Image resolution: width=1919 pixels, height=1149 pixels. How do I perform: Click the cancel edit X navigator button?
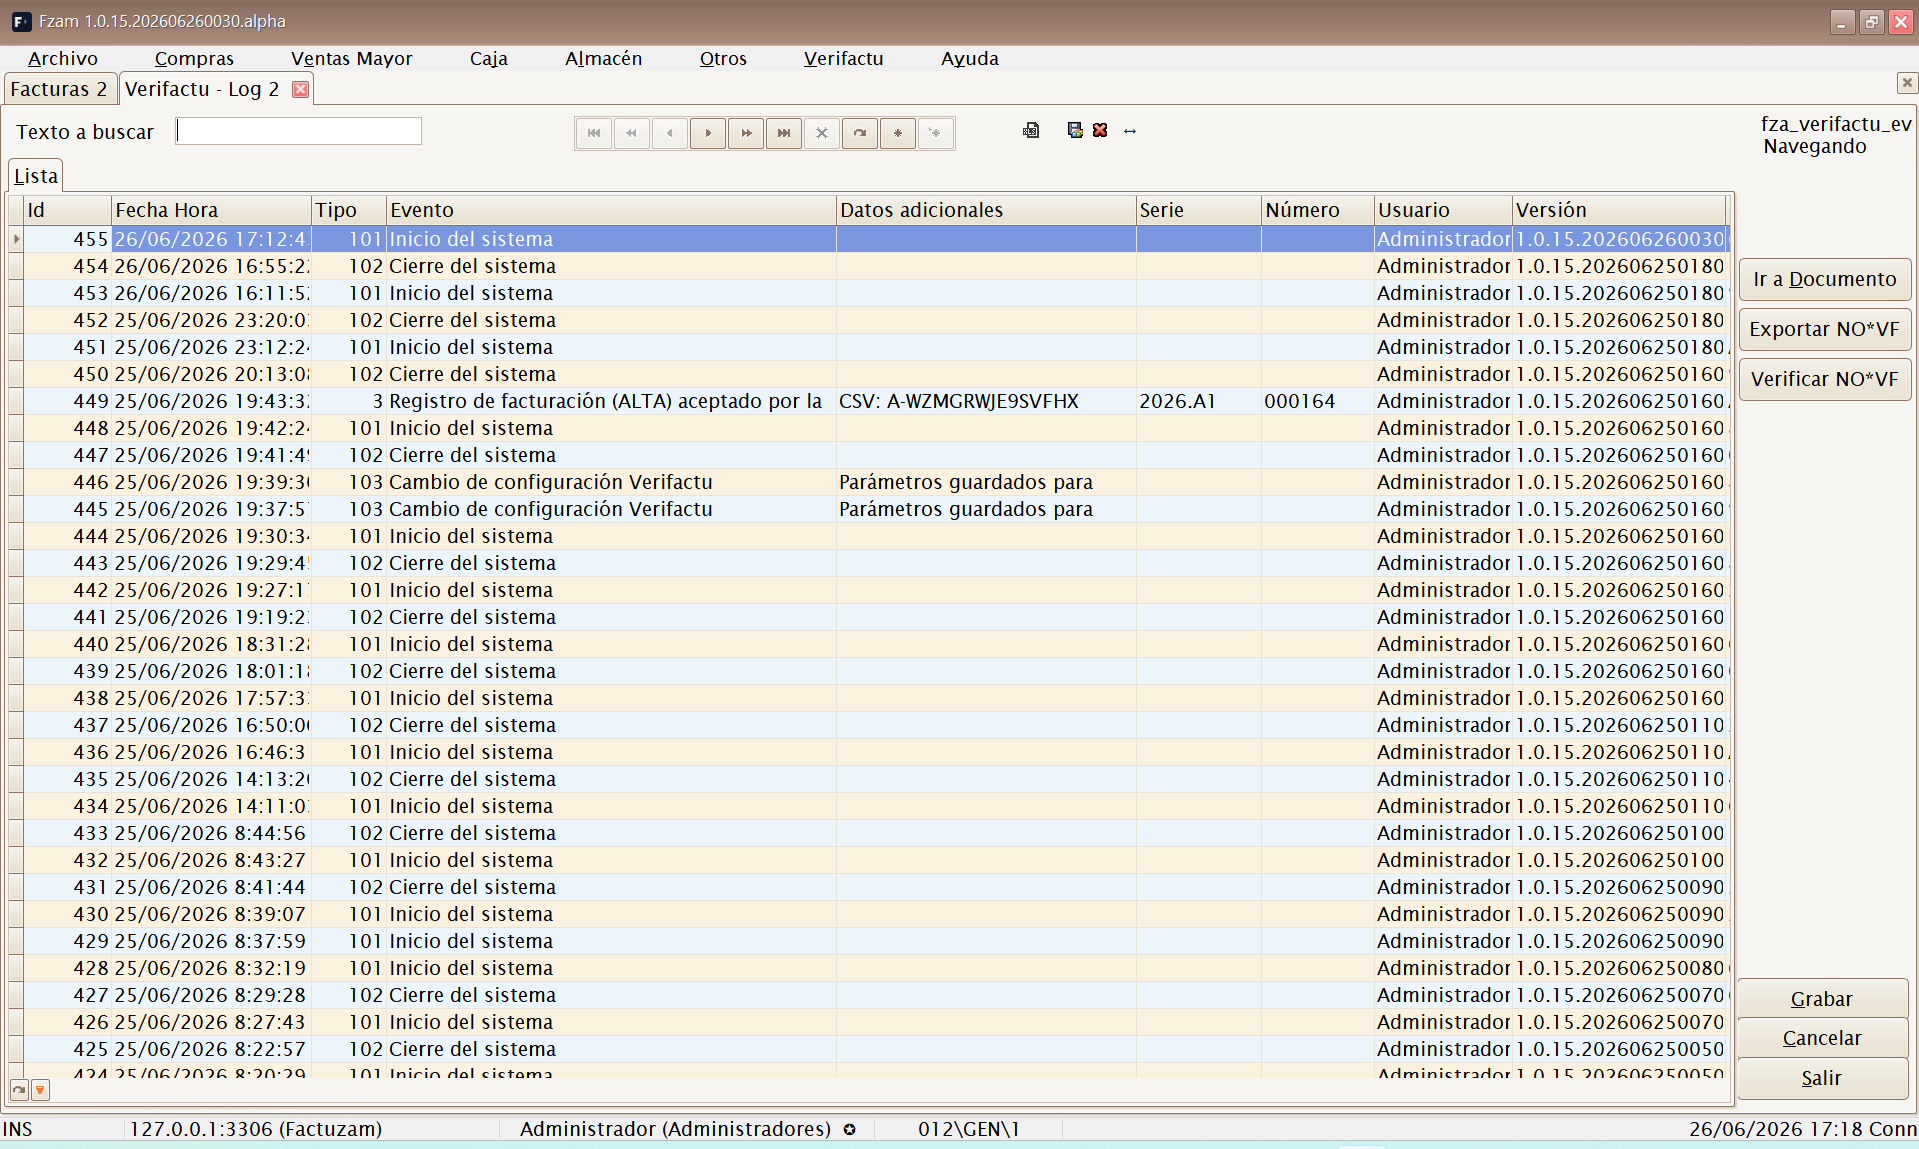point(822,133)
